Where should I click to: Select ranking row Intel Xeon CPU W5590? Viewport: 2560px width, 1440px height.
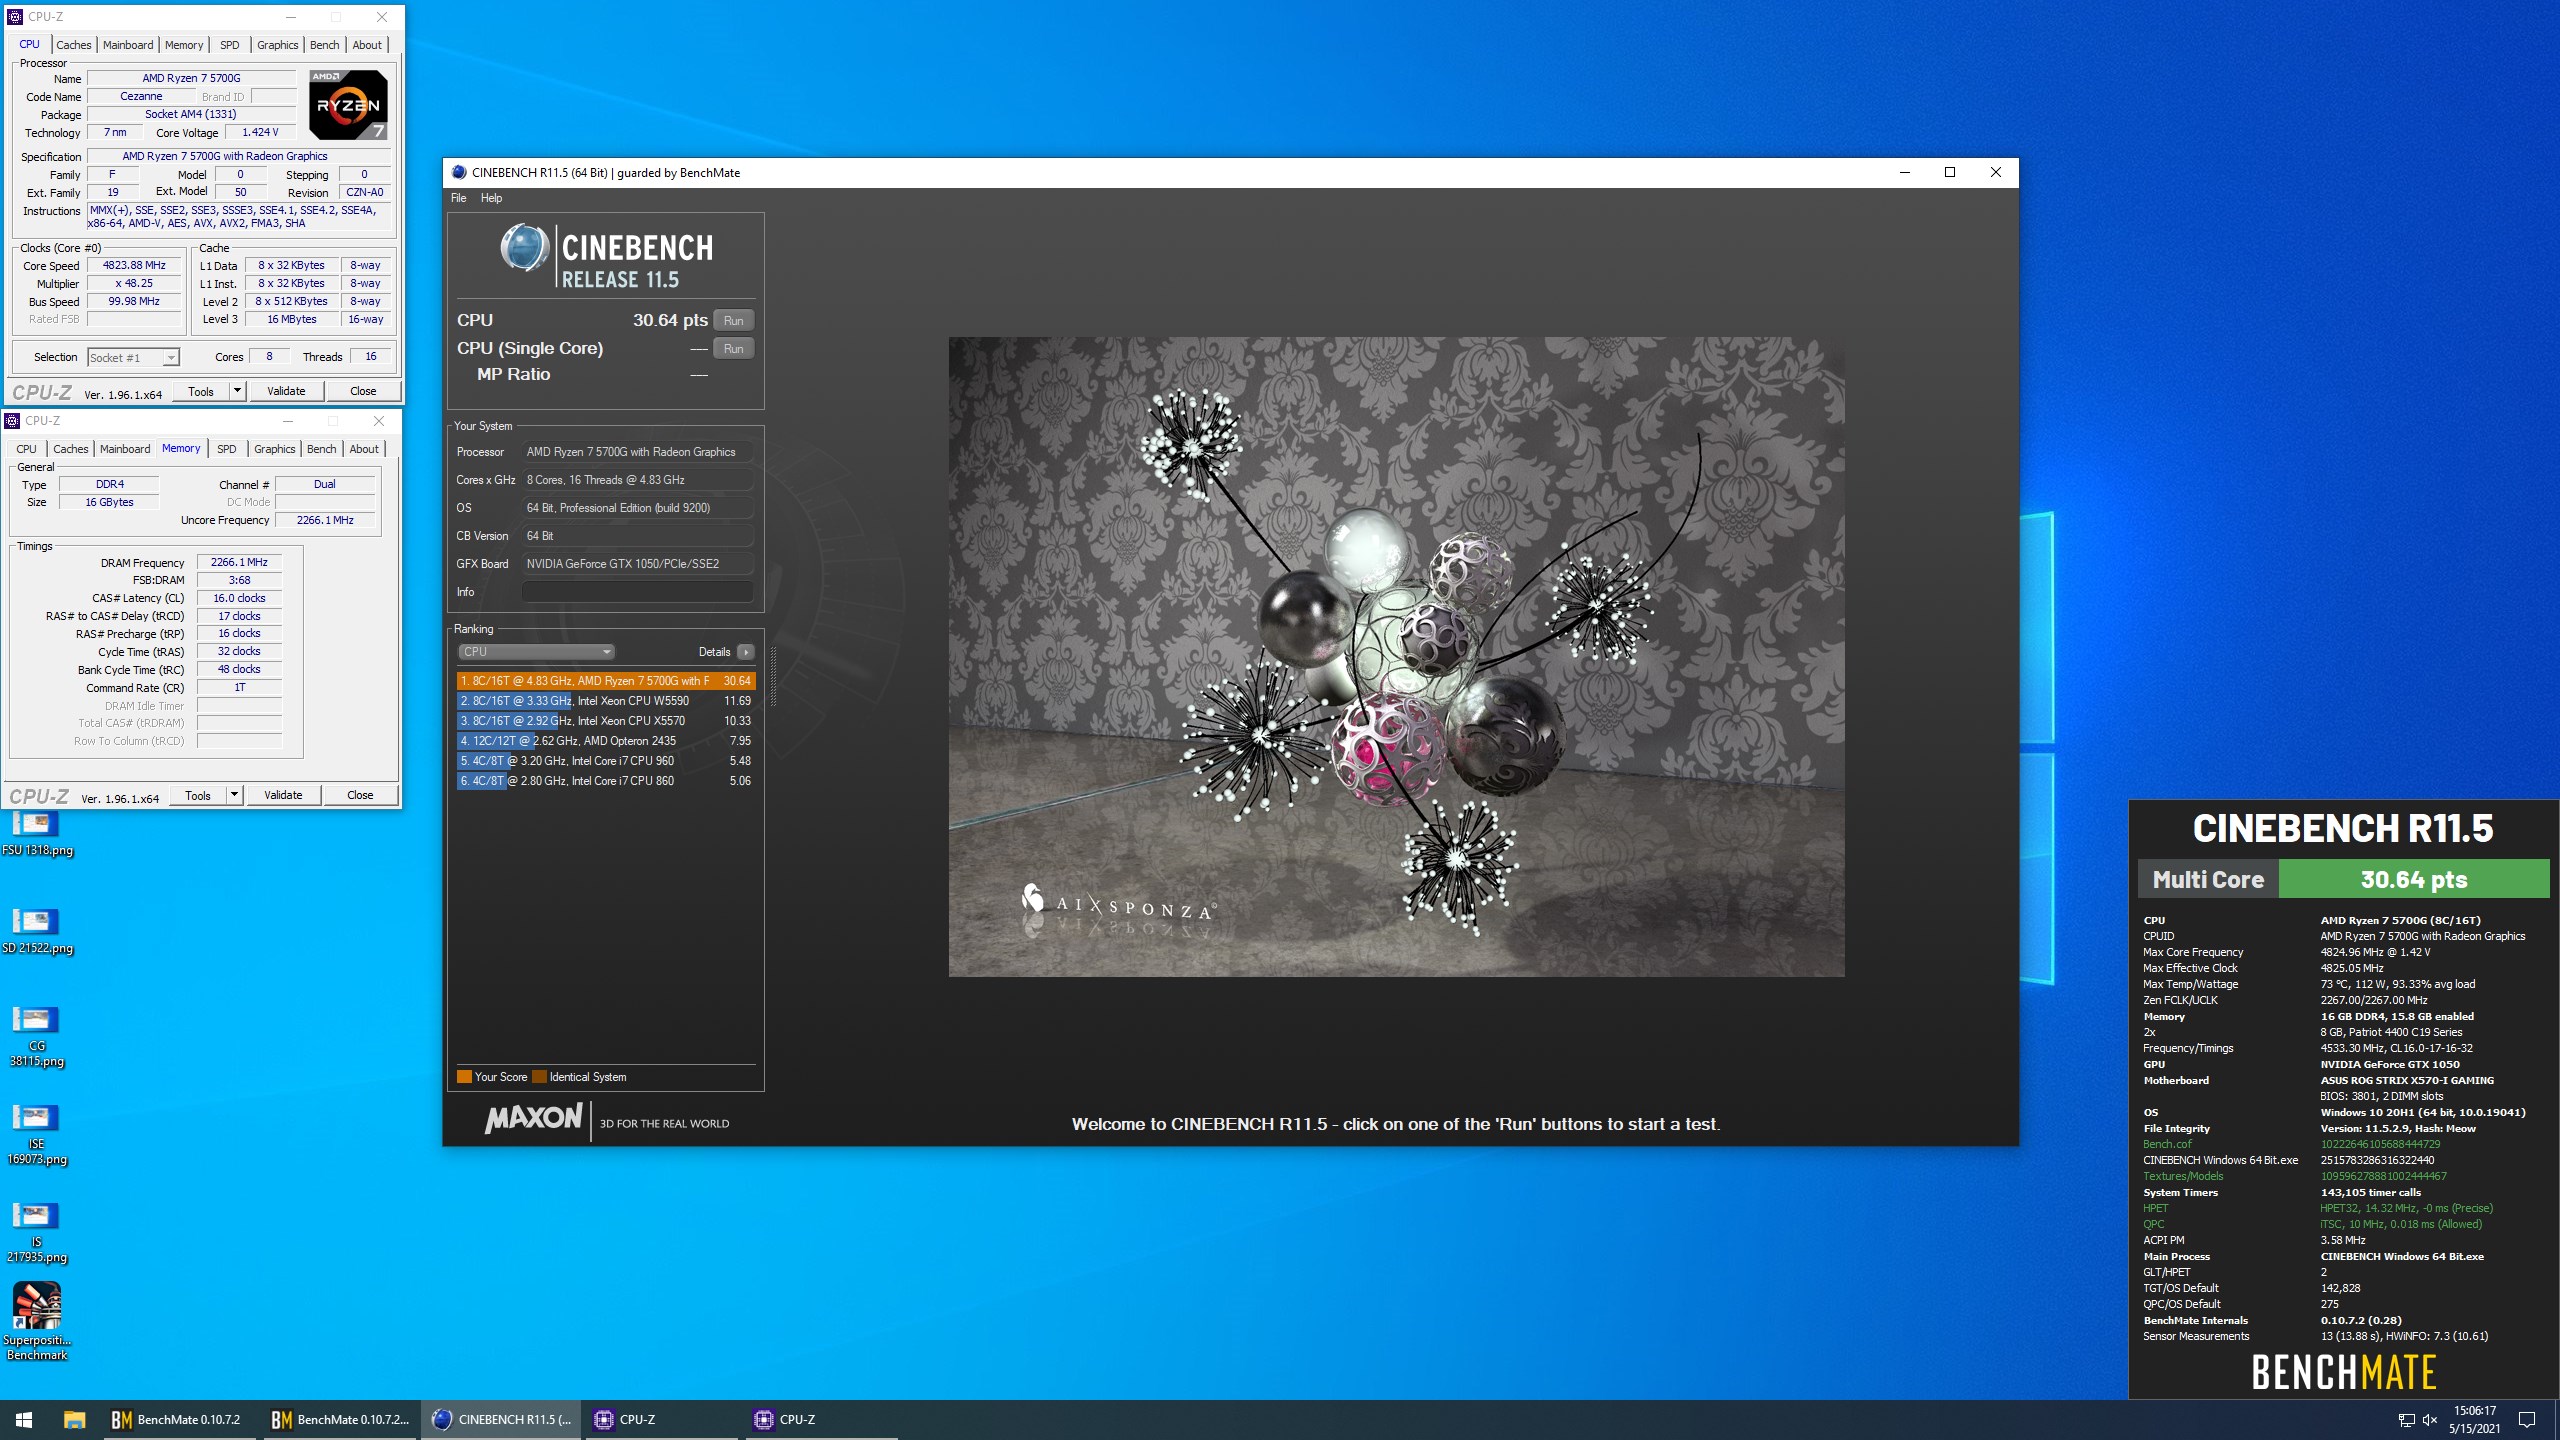(x=605, y=701)
